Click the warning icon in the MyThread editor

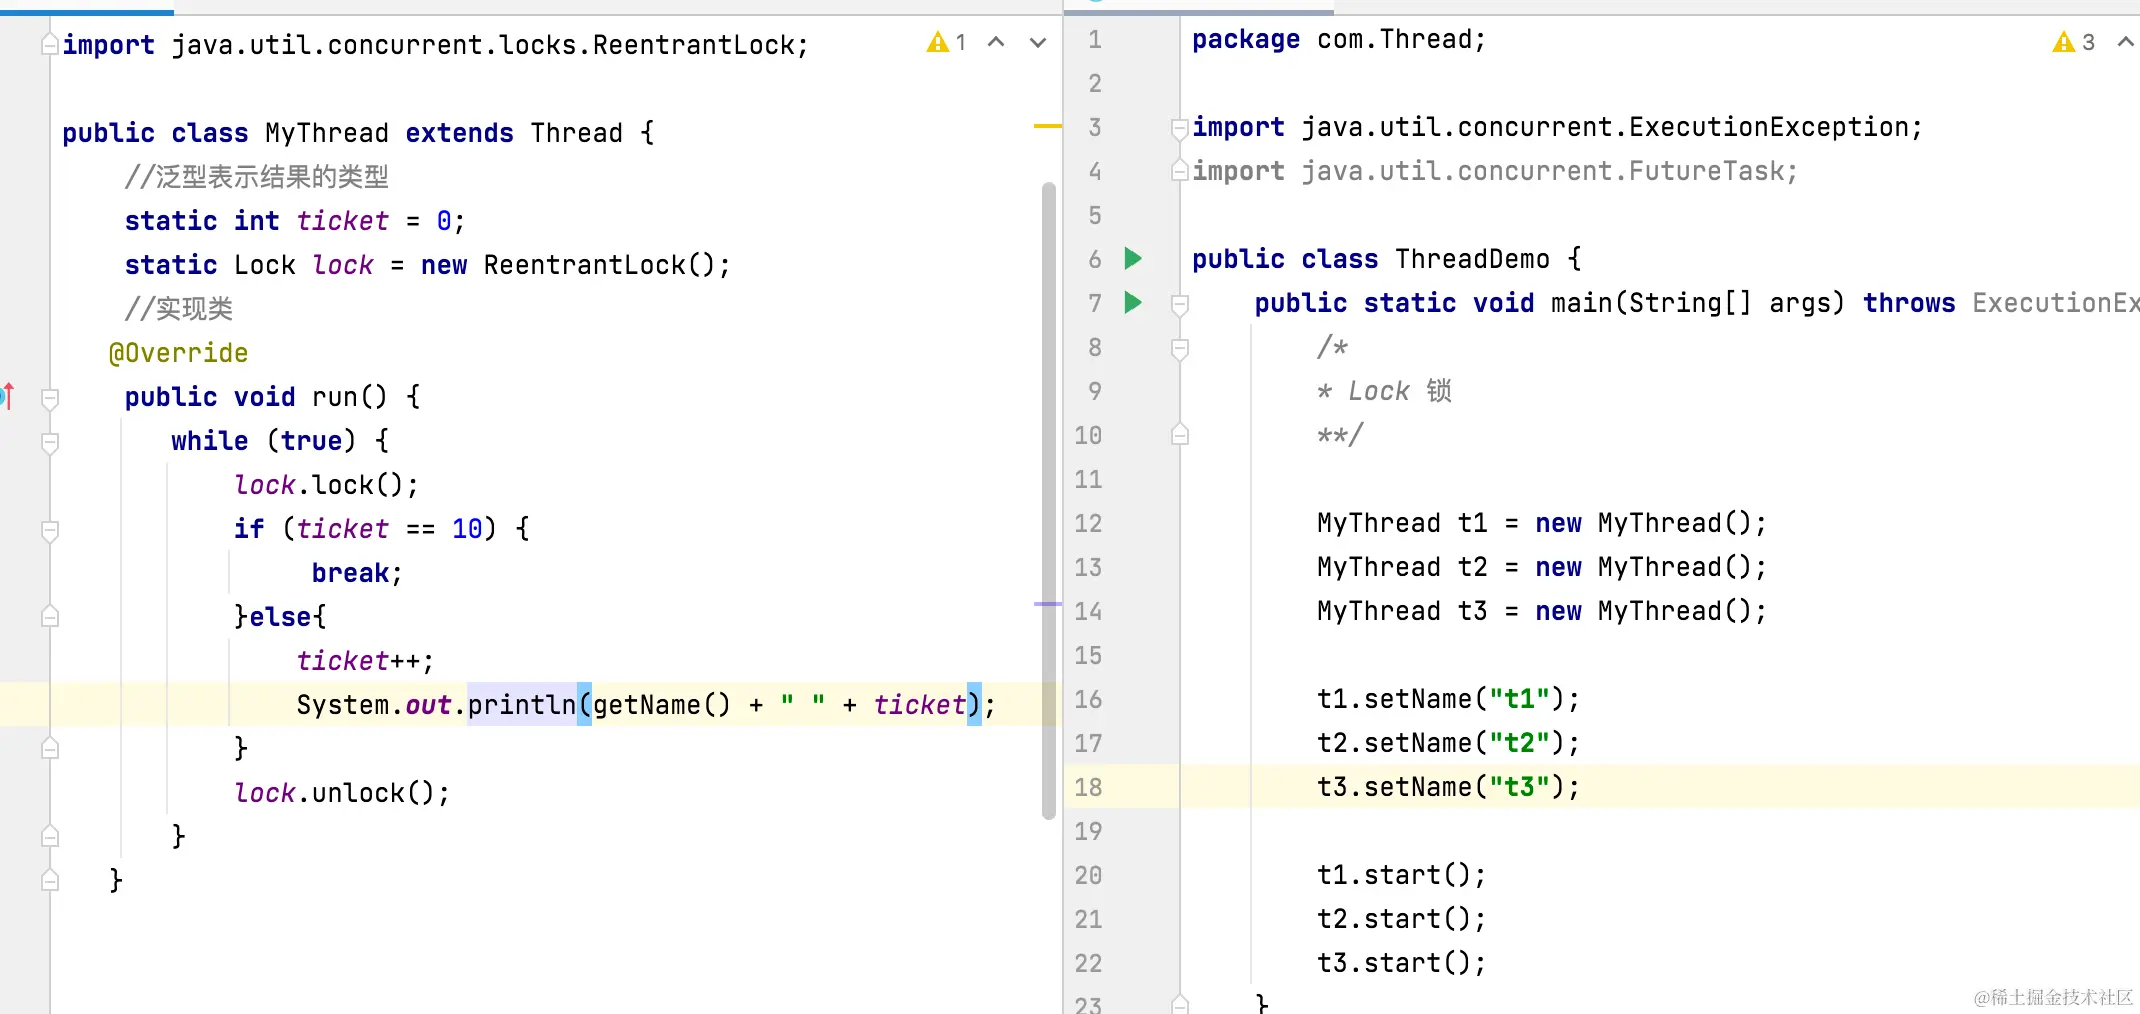[x=937, y=42]
